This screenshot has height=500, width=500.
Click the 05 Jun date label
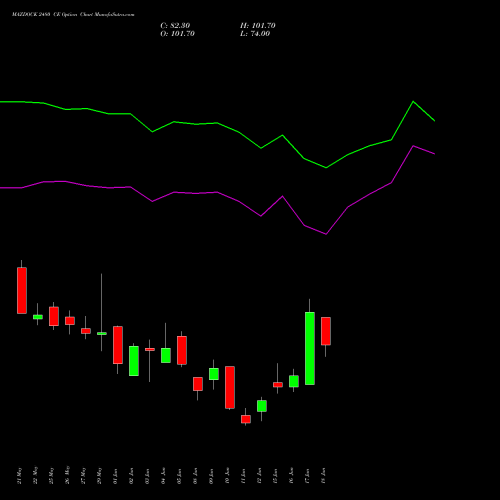point(180,476)
